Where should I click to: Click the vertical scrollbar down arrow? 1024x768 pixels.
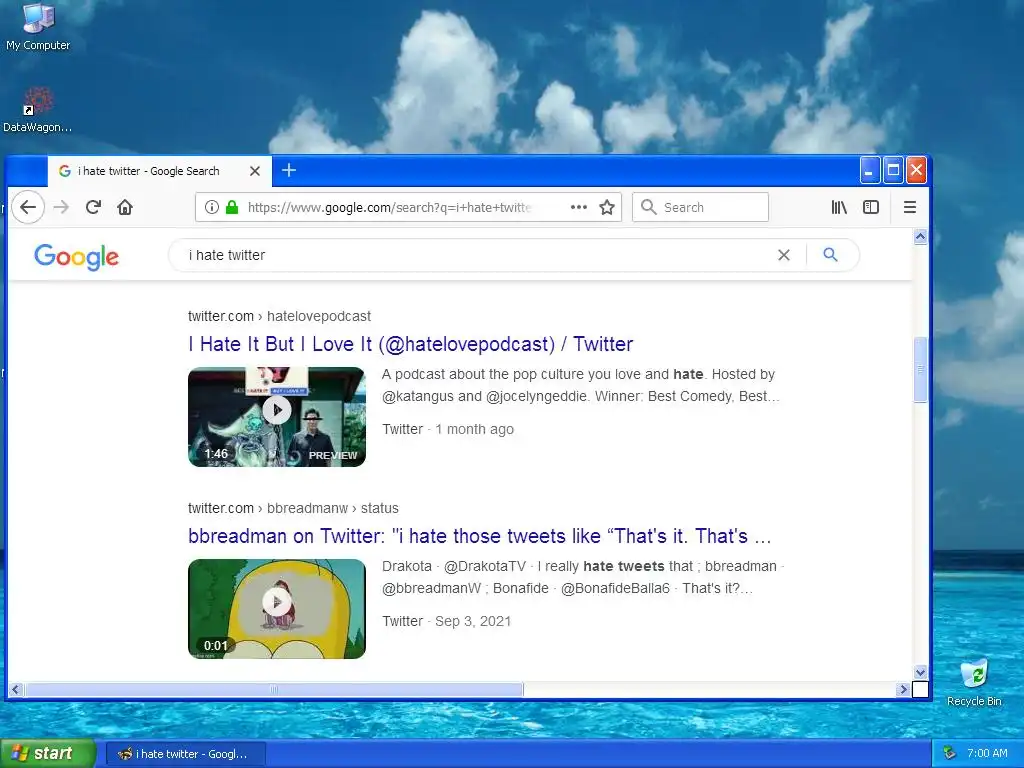[x=920, y=673]
